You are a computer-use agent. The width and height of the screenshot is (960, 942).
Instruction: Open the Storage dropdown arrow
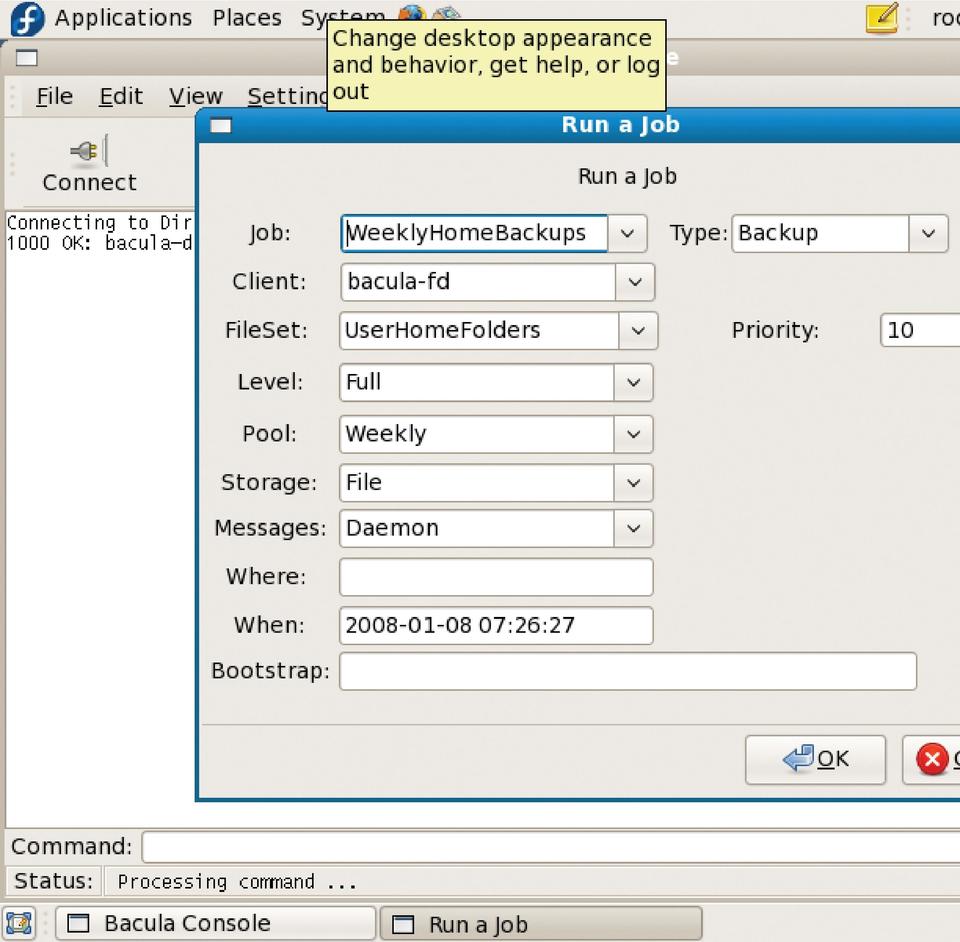(633, 483)
